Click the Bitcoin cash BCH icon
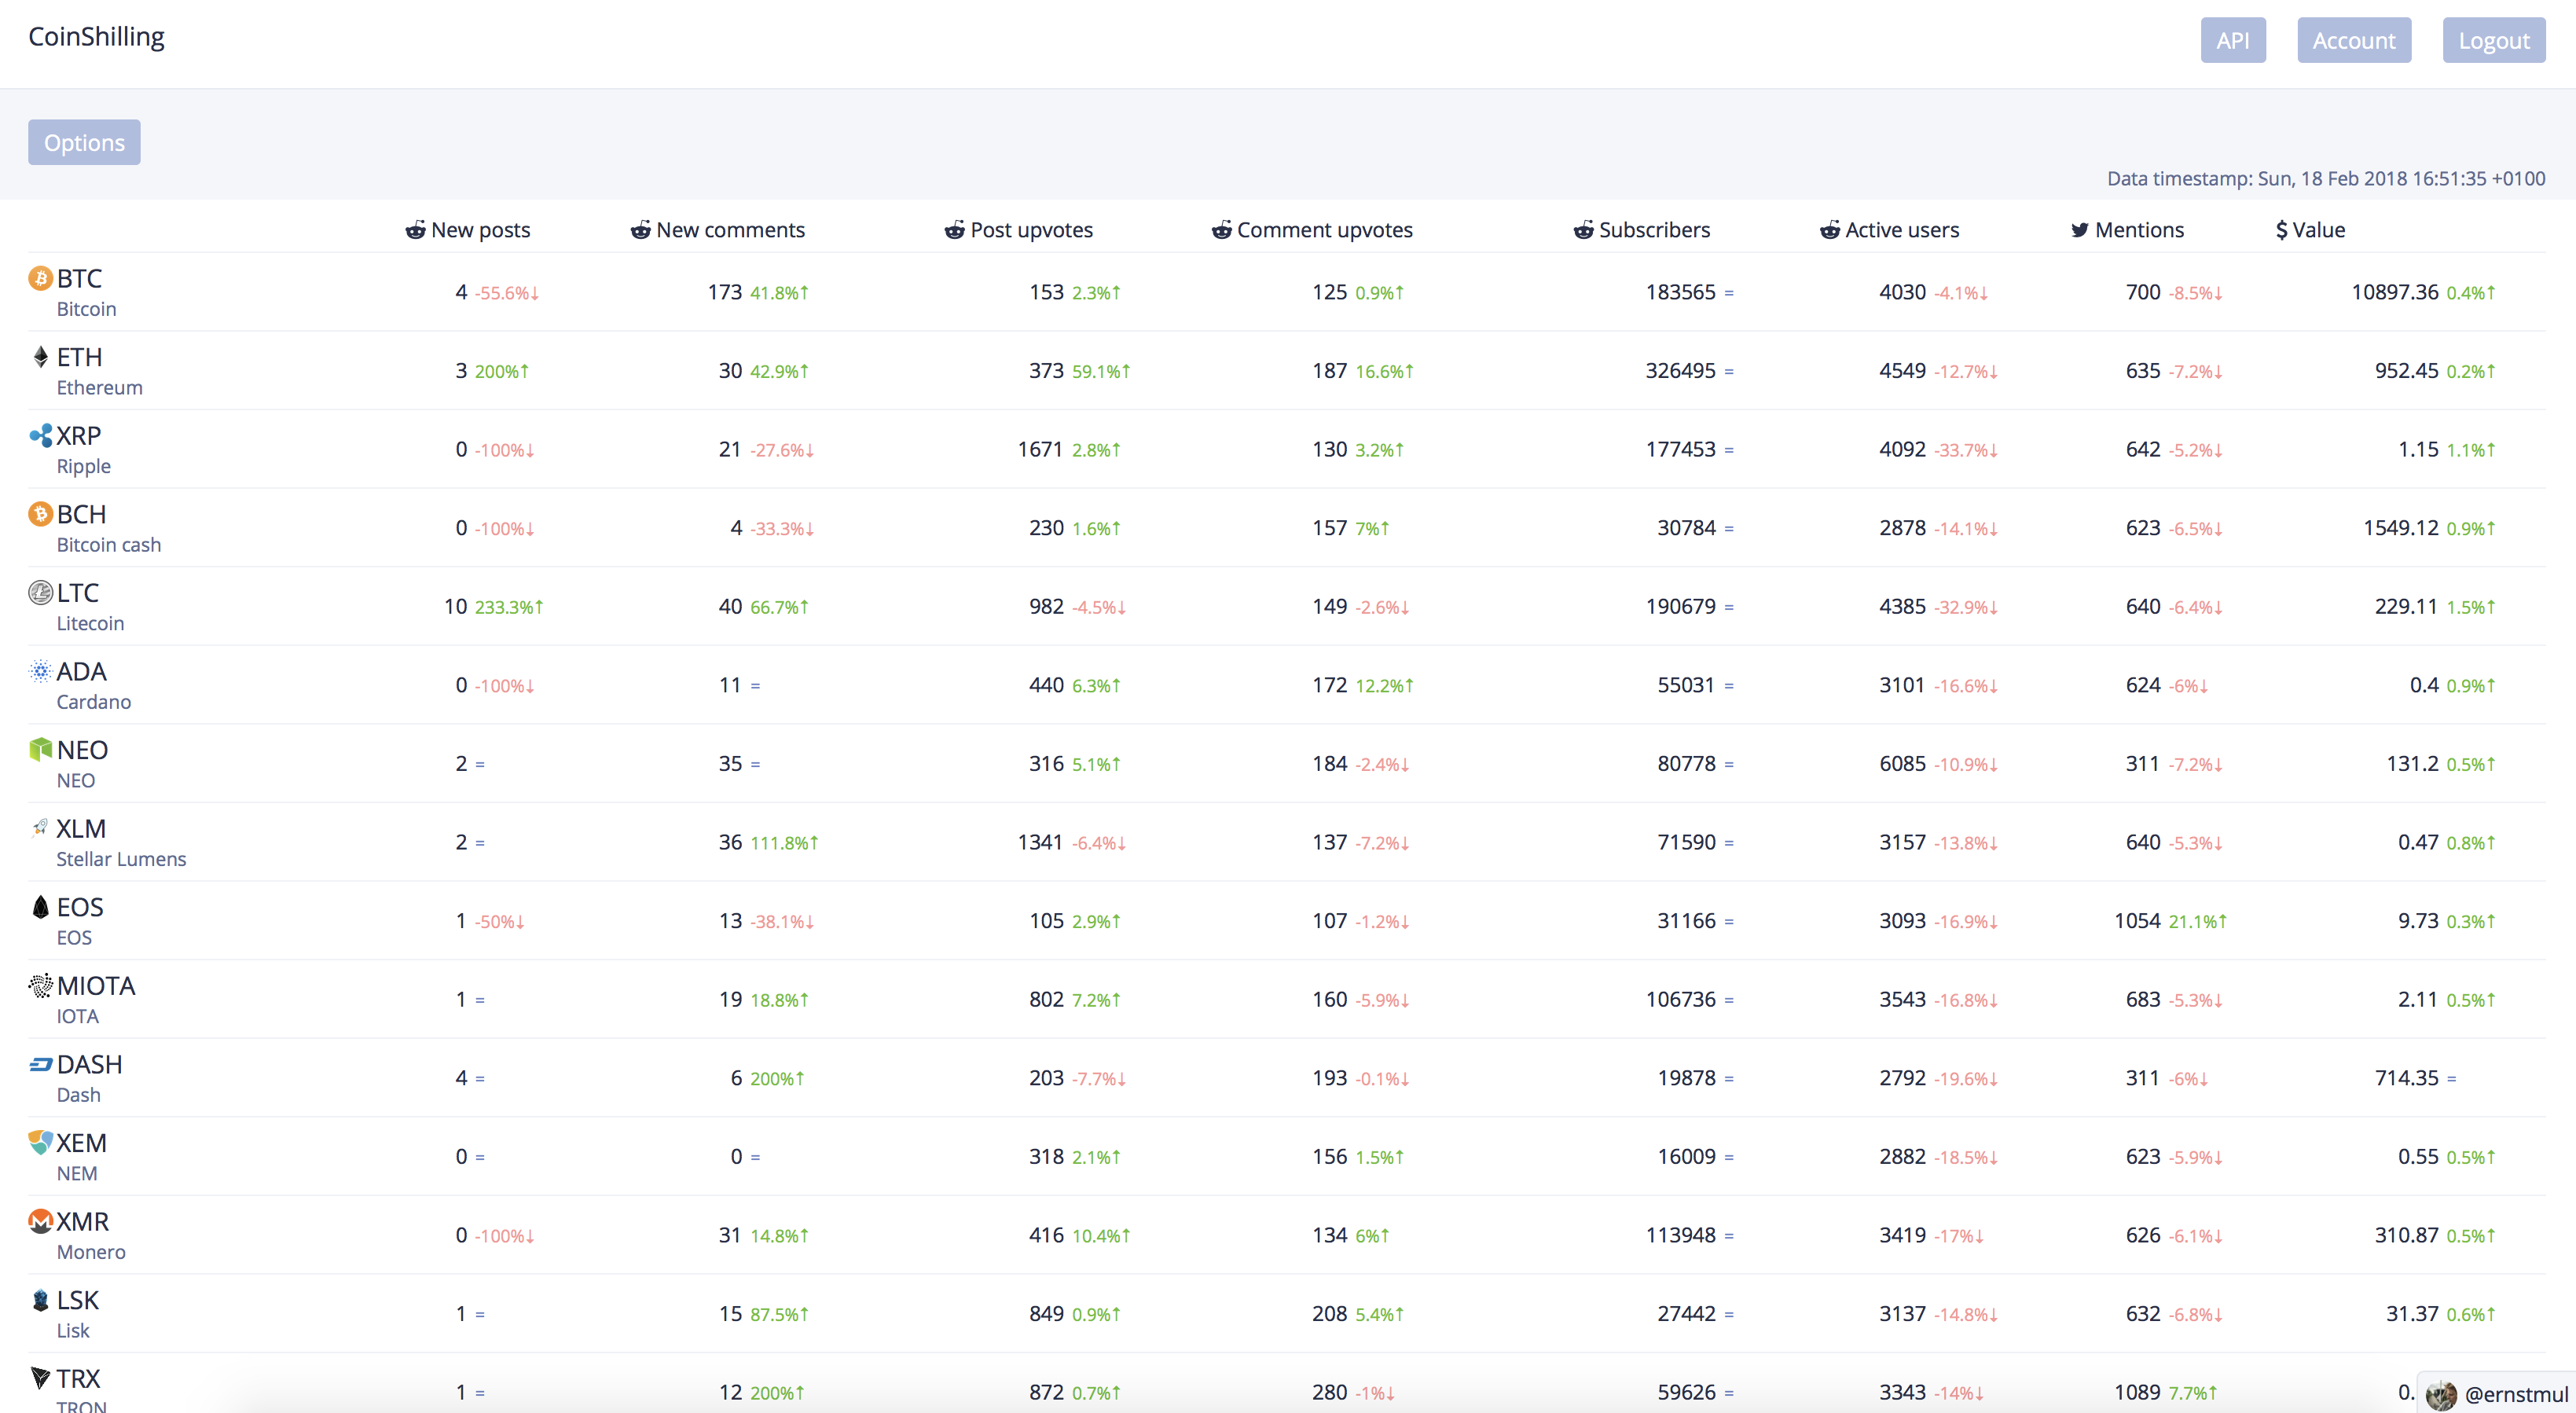 point(40,514)
